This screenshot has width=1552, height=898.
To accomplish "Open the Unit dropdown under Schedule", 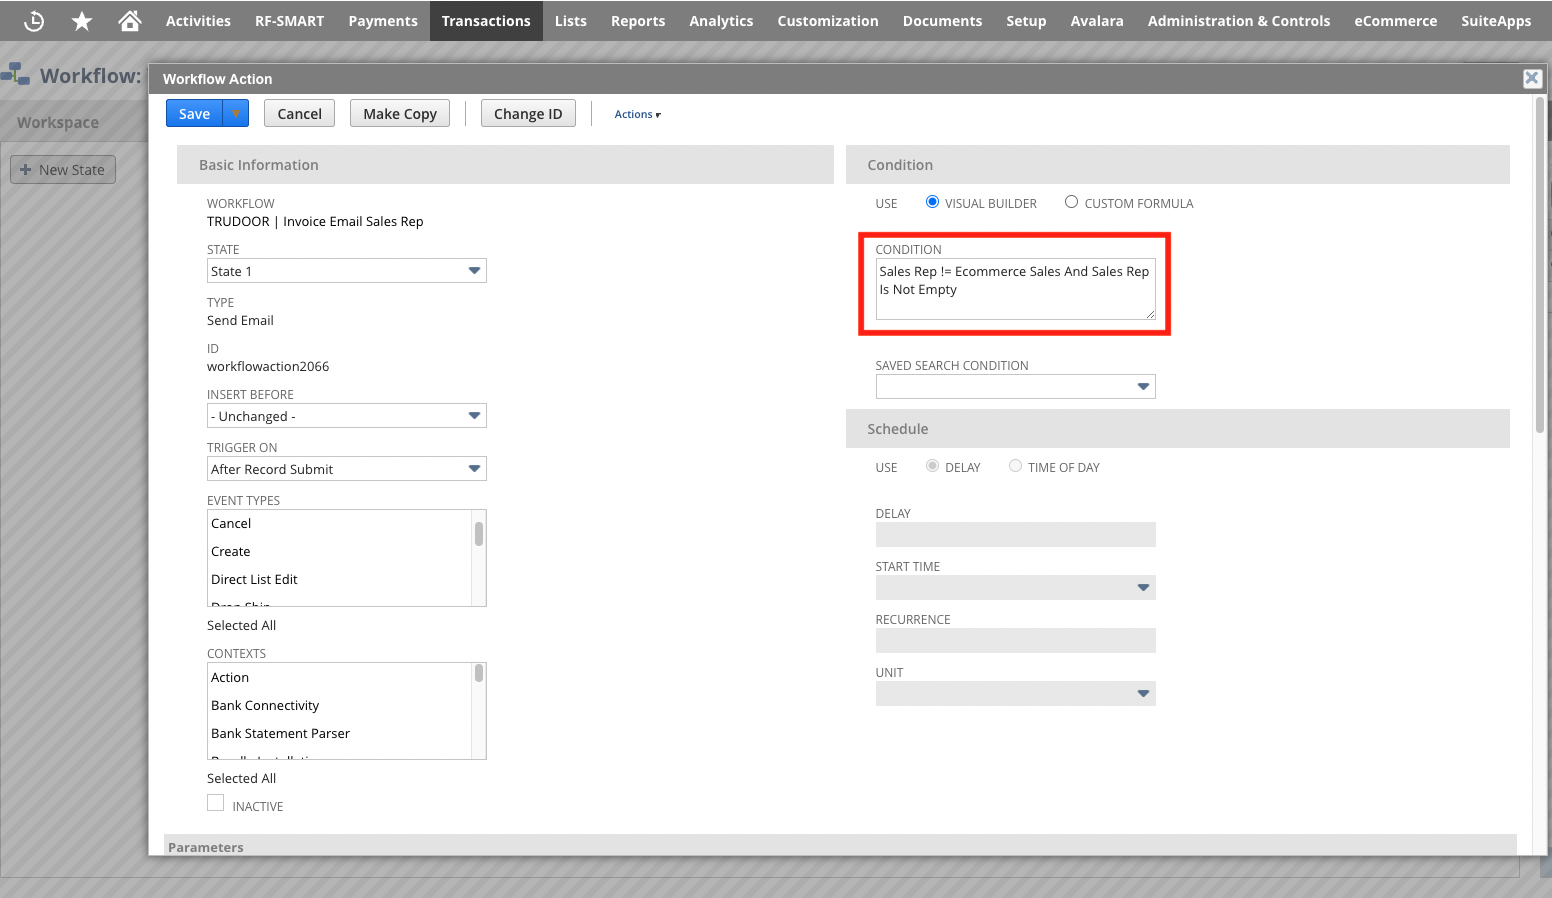I will click(1143, 693).
